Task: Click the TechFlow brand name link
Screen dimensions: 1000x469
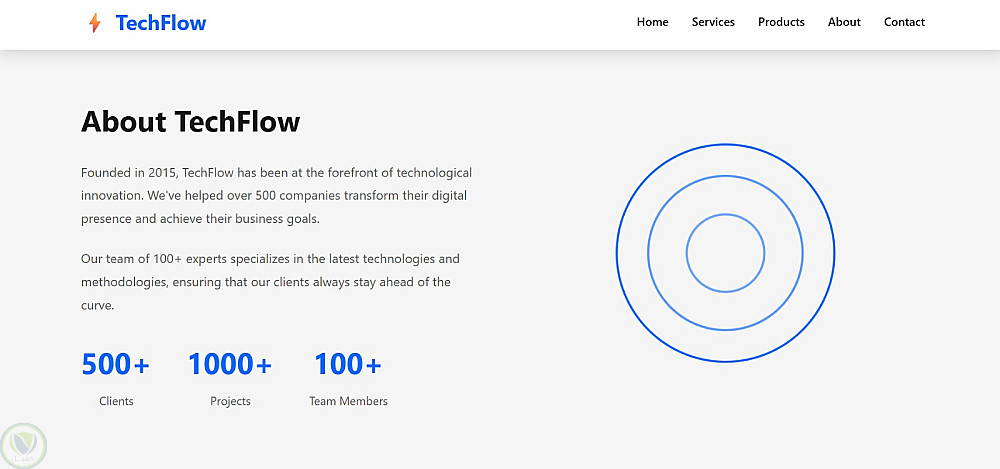Action: (161, 23)
